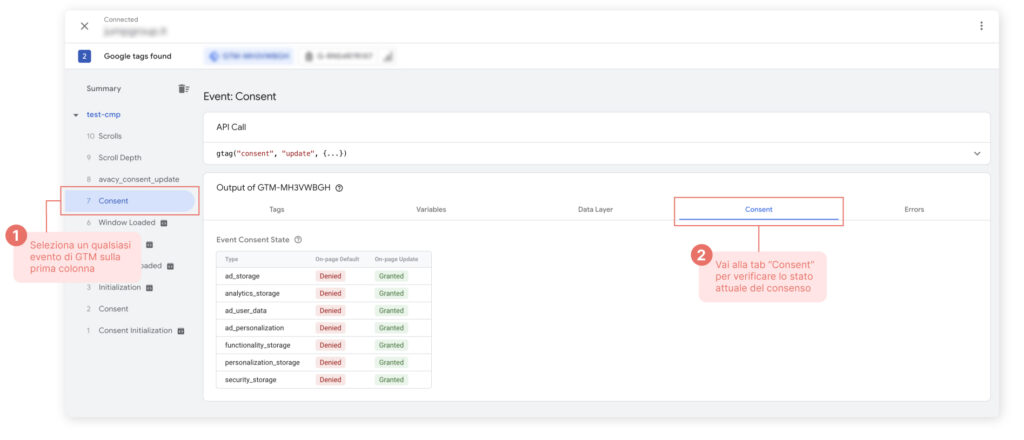Click the ad_user_data type cell

tap(246, 311)
